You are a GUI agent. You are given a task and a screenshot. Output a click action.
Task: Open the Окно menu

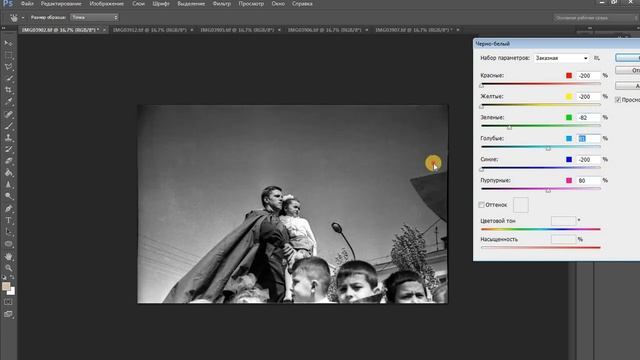tap(278, 4)
